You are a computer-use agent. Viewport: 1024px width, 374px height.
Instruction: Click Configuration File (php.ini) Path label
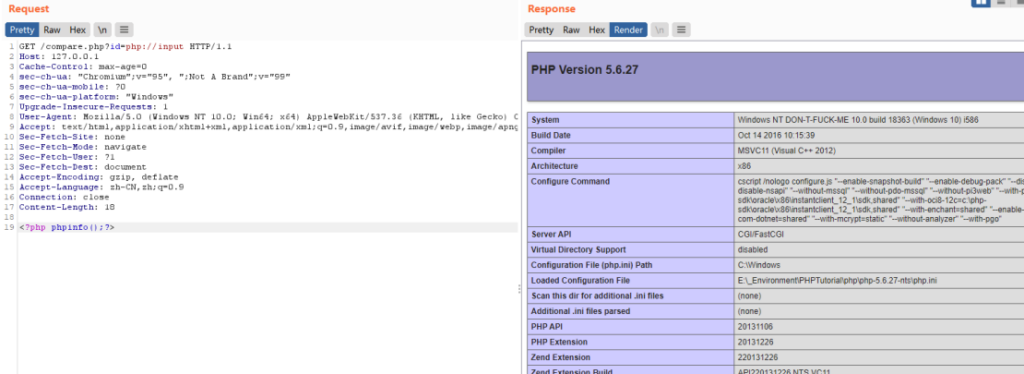click(x=631, y=265)
